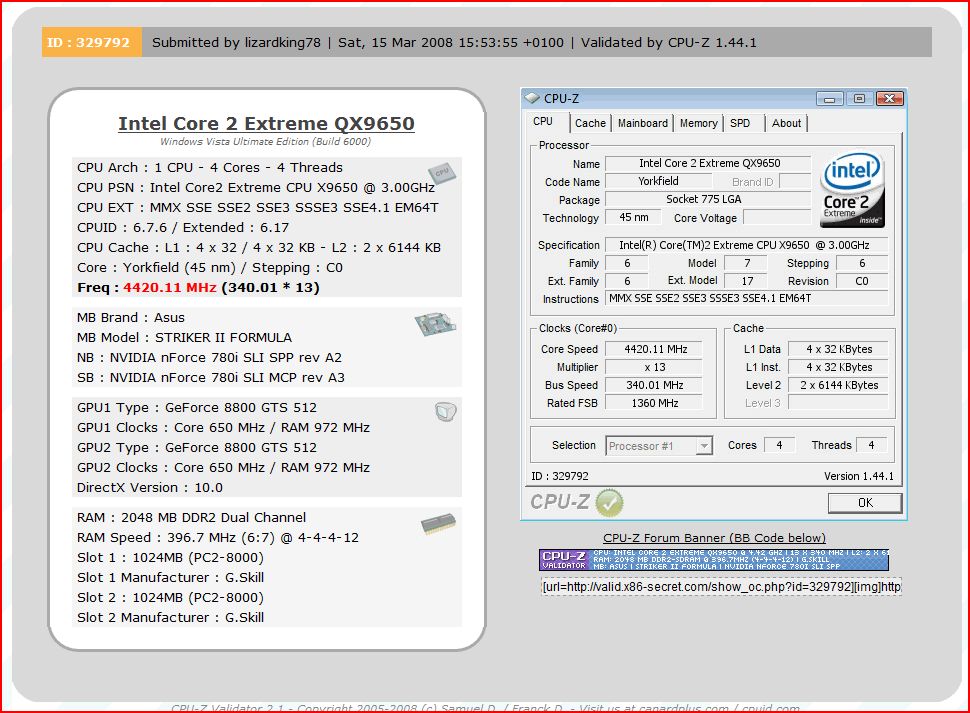Image resolution: width=970 pixels, height=713 pixels.
Task: Click the "NB : NVIDIA nForce 780i SLI SPP rev A2" line
Action: 209,357
